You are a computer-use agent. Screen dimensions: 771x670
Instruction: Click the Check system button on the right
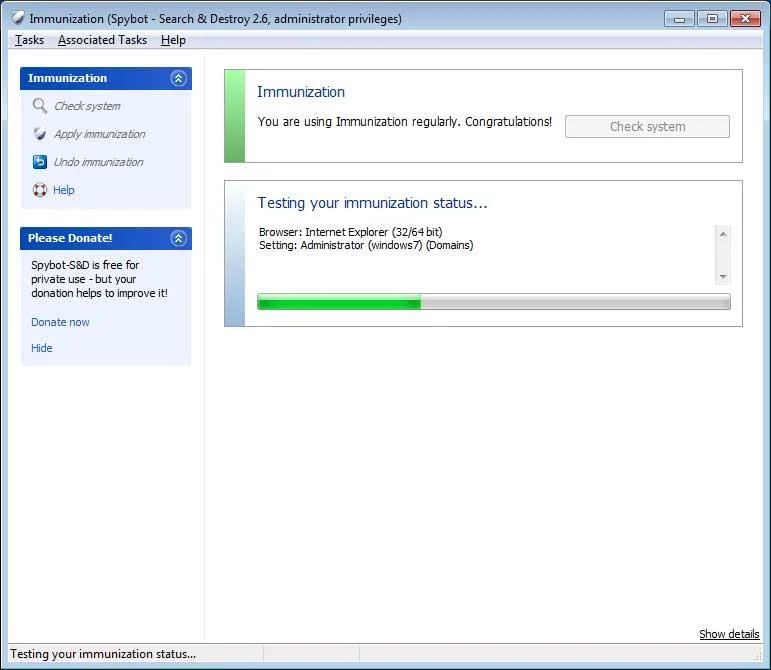click(647, 126)
